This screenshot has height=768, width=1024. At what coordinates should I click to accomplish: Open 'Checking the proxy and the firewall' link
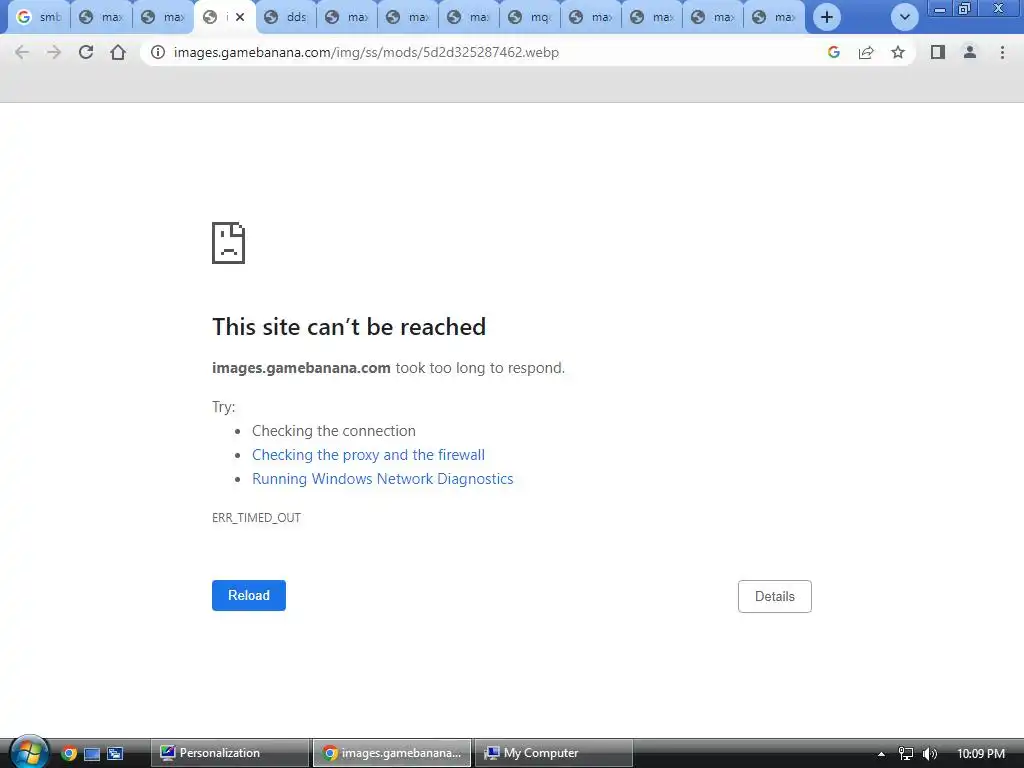[368, 455]
